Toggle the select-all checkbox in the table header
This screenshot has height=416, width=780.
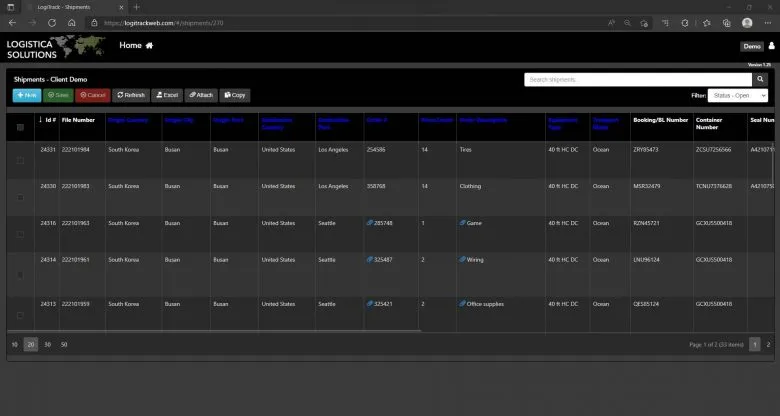pyautogui.click(x=20, y=127)
